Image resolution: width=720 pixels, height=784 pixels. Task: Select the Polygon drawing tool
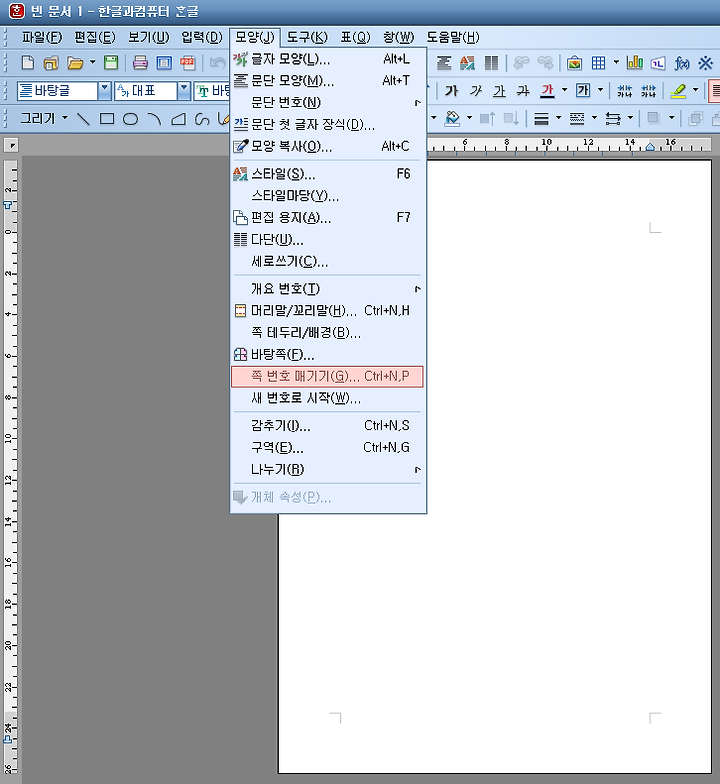point(178,119)
